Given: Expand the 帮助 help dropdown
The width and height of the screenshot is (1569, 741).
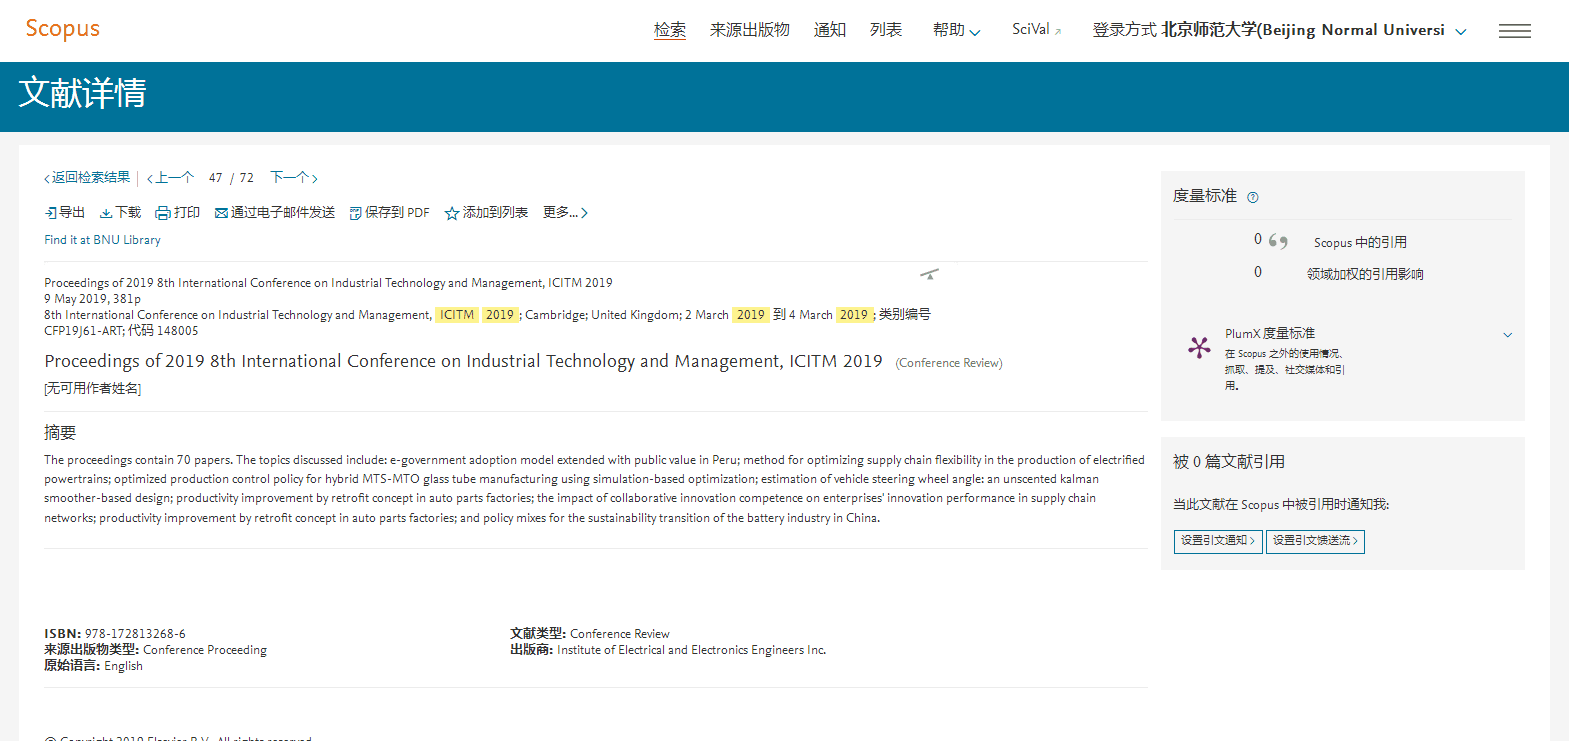Looking at the screenshot, I should pos(956,30).
